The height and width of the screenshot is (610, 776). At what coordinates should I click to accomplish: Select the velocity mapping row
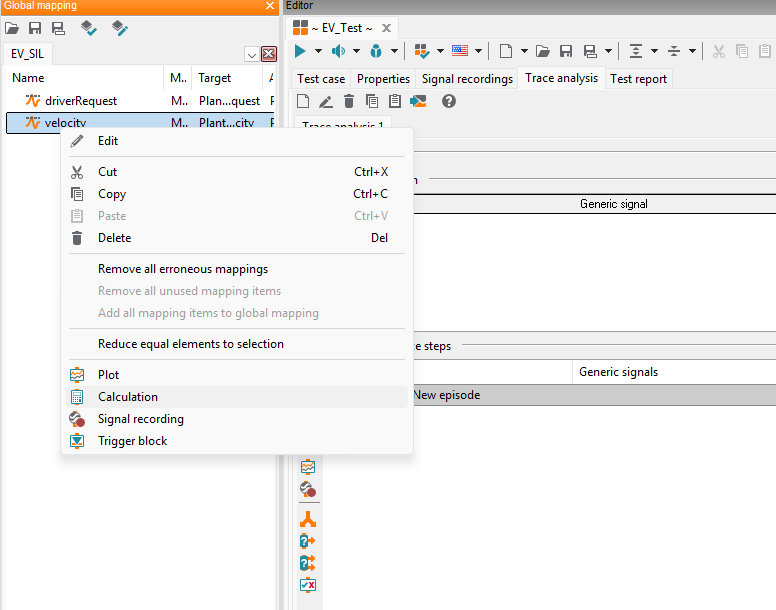pos(140,123)
